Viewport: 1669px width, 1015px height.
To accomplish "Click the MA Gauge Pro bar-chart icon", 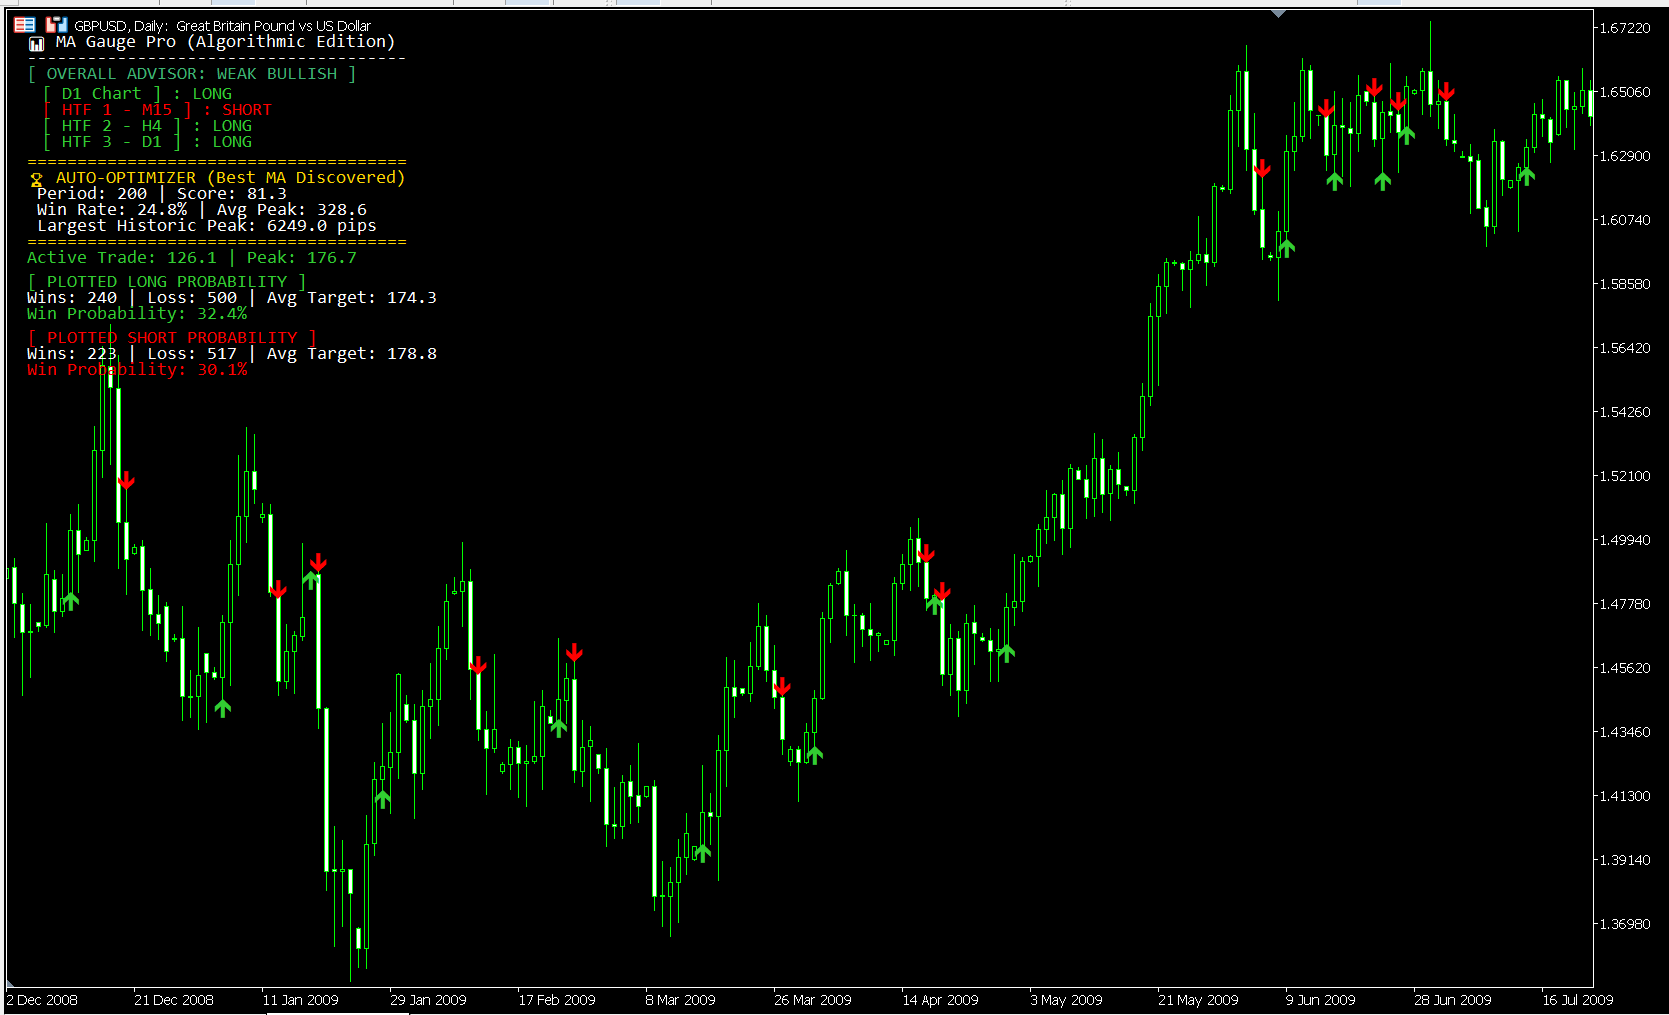I will [x=37, y=44].
